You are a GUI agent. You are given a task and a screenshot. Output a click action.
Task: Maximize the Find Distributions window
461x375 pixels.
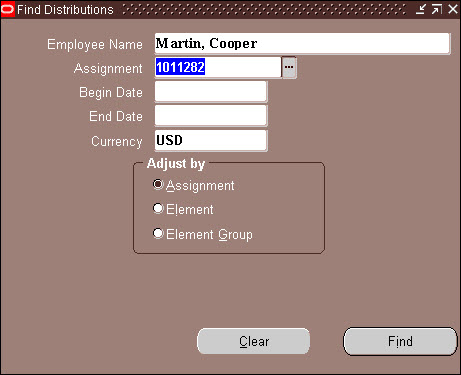pos(437,9)
